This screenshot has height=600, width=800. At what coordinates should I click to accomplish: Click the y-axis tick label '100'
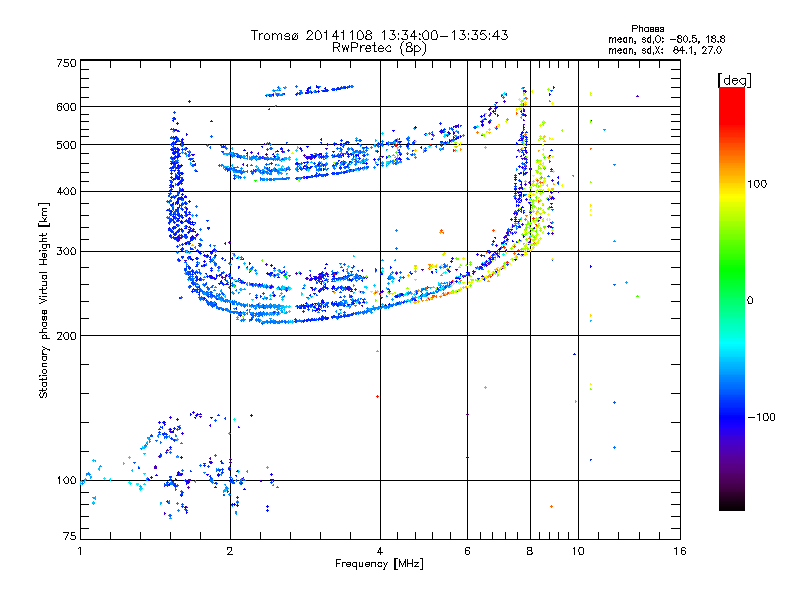[66, 480]
